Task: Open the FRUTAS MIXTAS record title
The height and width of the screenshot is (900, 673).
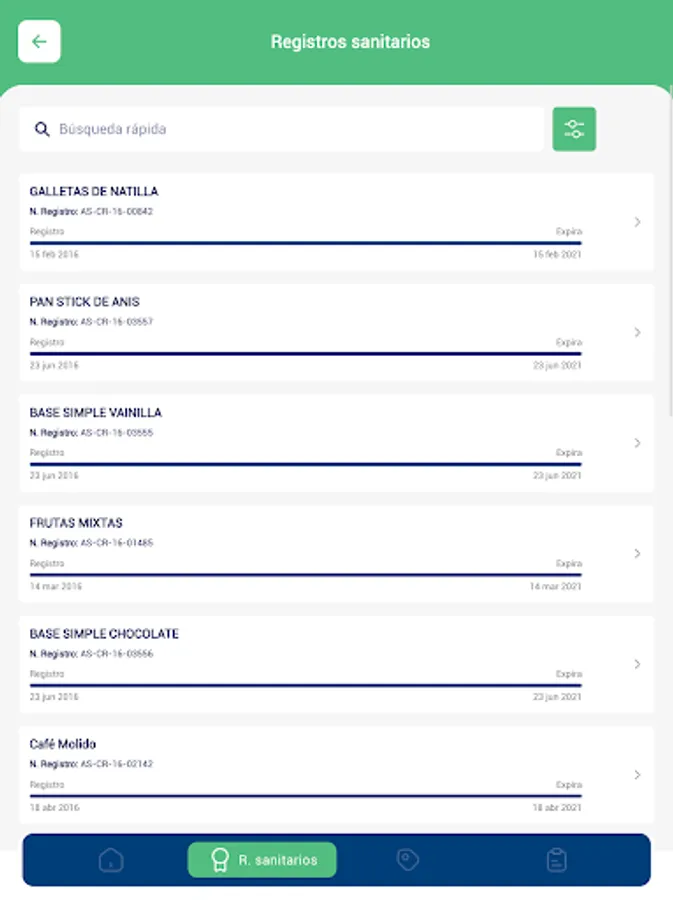Action: point(76,523)
